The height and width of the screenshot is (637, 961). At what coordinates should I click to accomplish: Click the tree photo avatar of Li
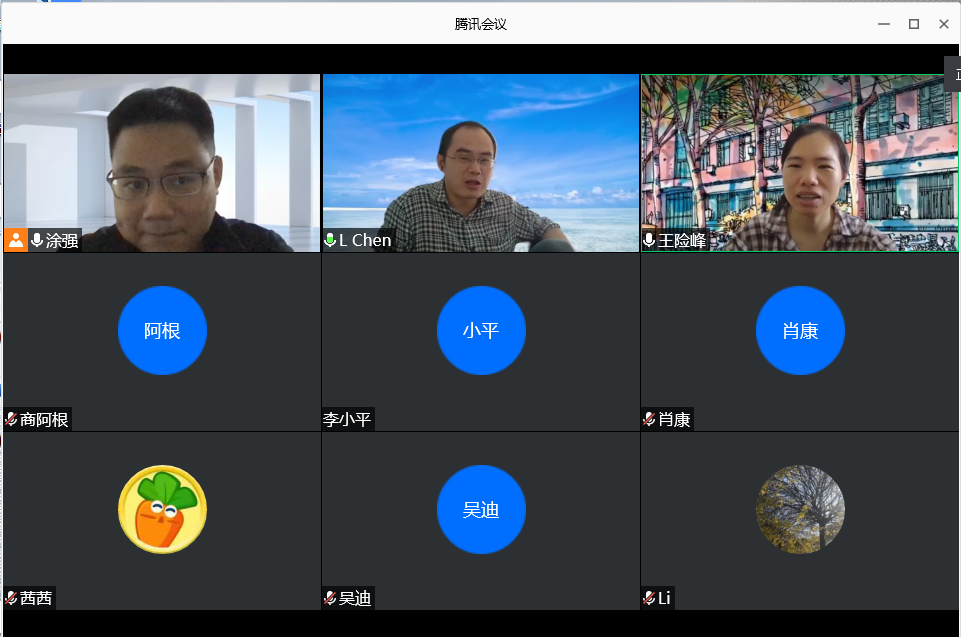point(800,509)
